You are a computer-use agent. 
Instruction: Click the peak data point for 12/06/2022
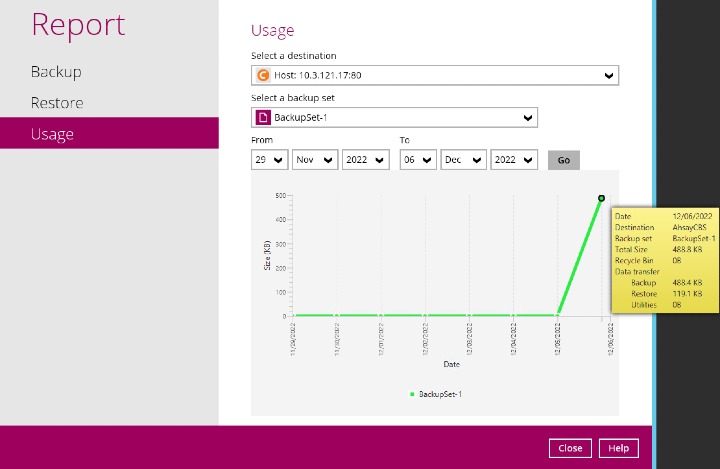point(601,198)
